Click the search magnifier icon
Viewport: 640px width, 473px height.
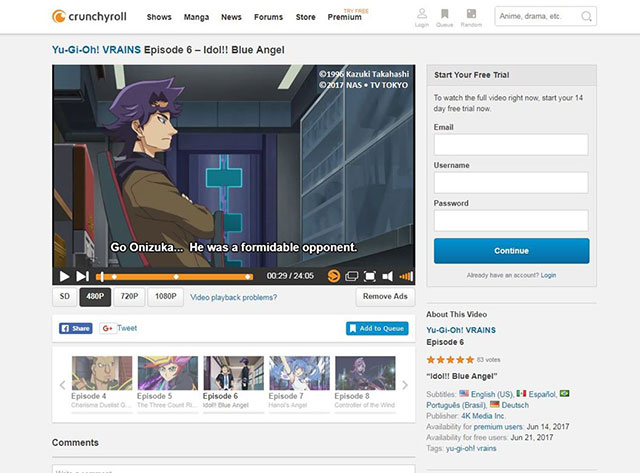point(586,16)
